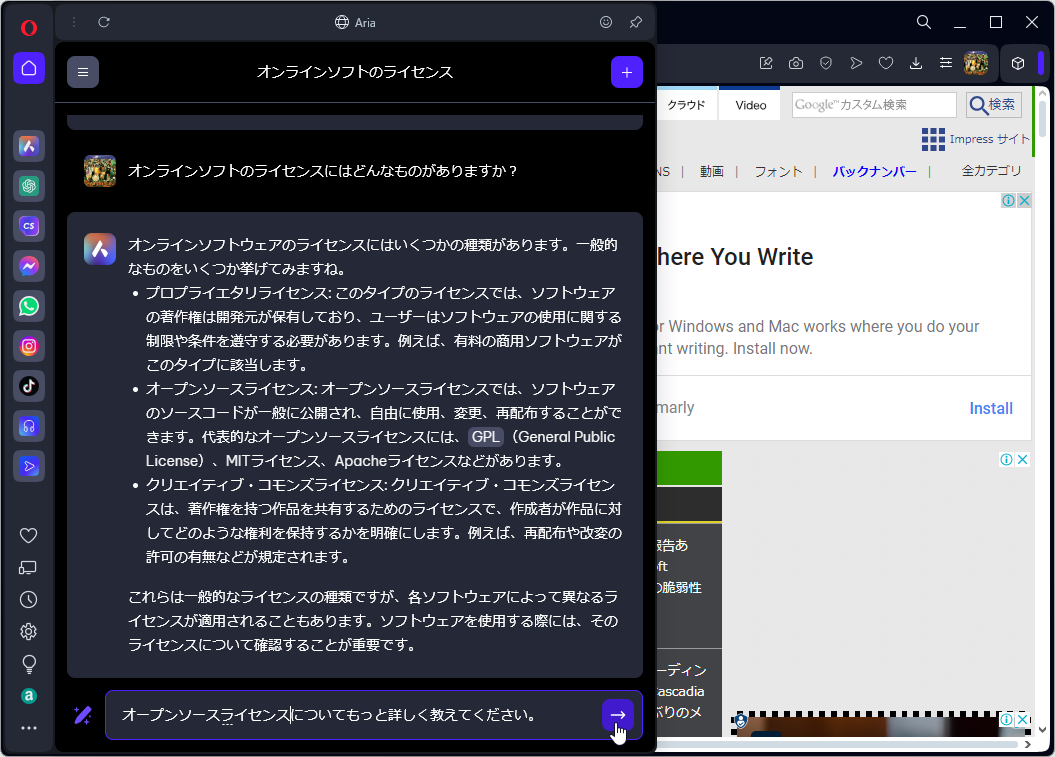This screenshot has width=1055, height=757.
Task: Toggle the shield security badge in the toolbar
Action: [x=826, y=63]
